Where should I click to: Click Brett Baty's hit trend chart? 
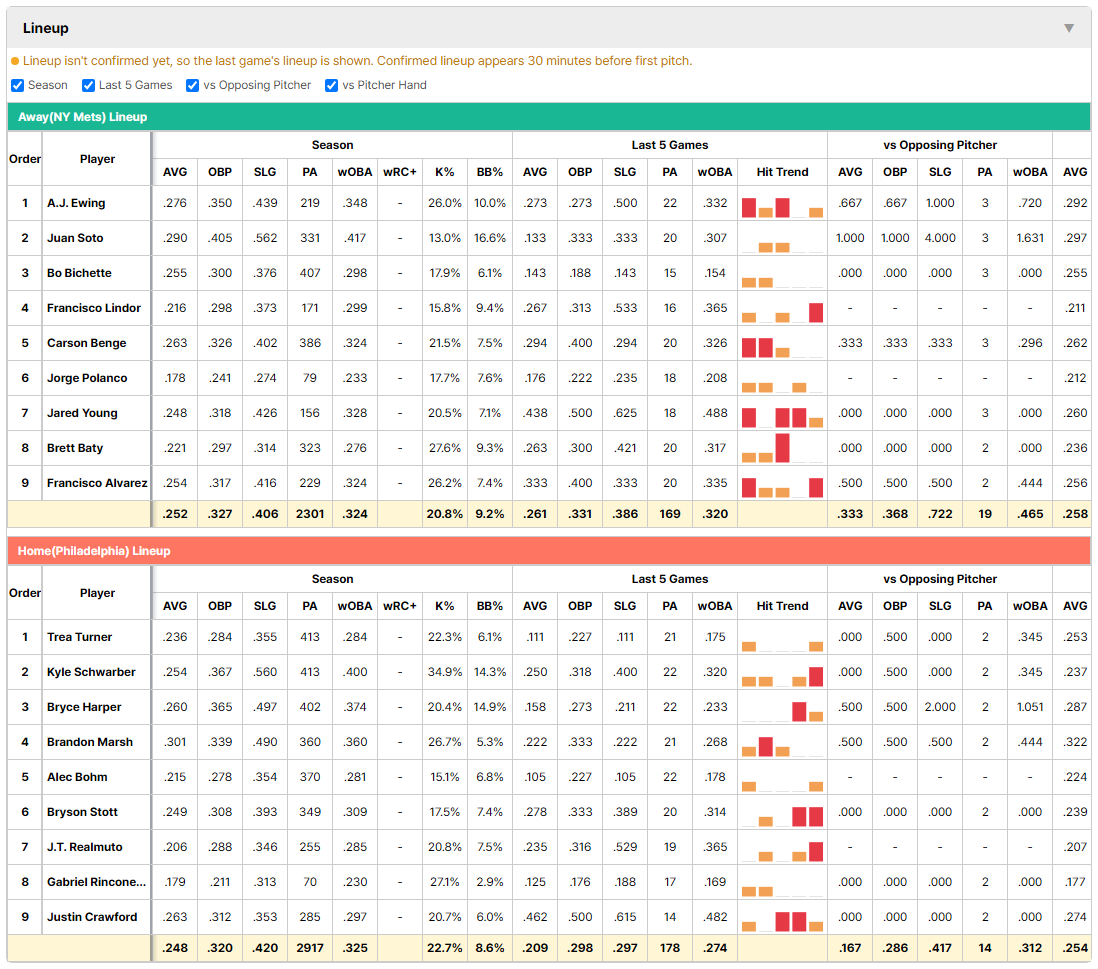[x=782, y=448]
